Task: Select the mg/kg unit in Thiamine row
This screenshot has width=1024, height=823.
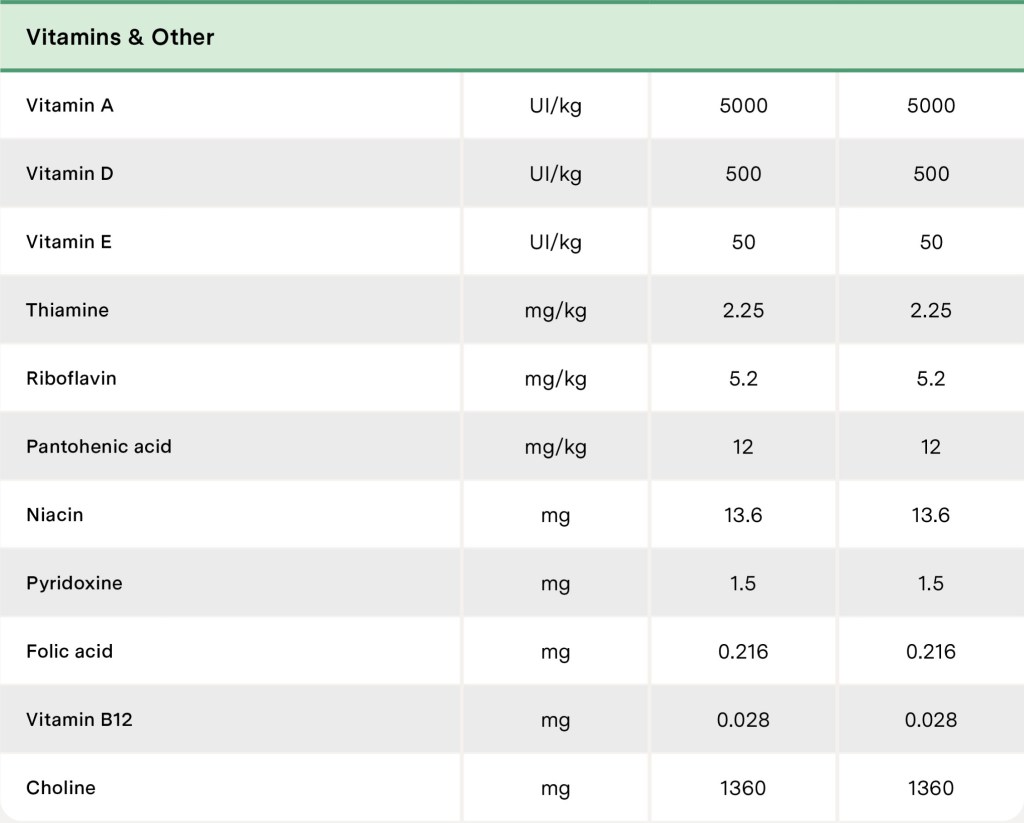Action: (x=555, y=311)
